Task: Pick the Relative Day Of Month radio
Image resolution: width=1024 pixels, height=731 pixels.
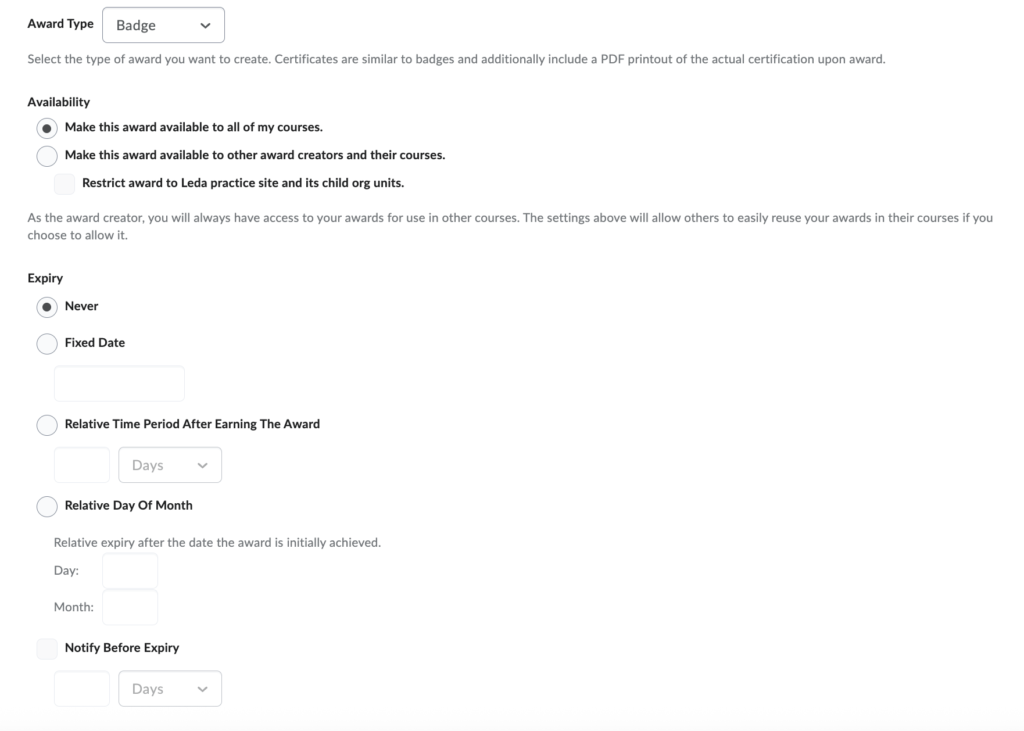Action: [47, 506]
